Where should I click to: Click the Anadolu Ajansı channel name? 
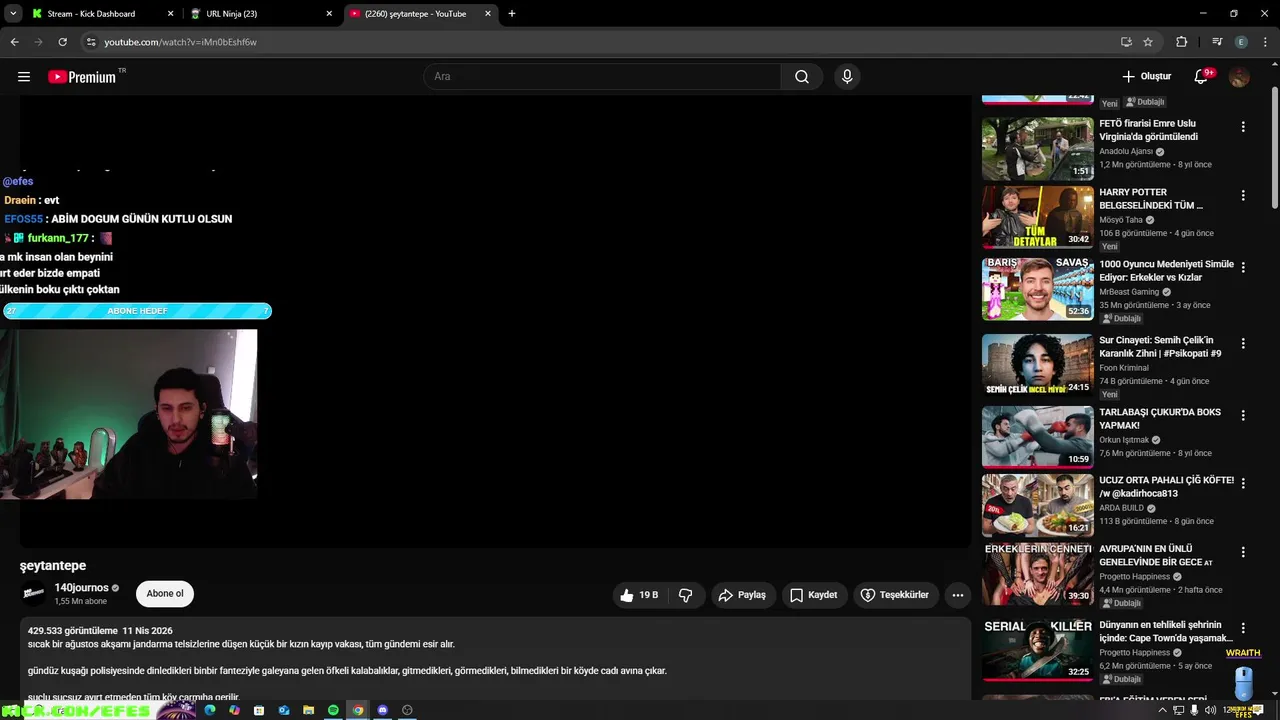tap(1126, 152)
